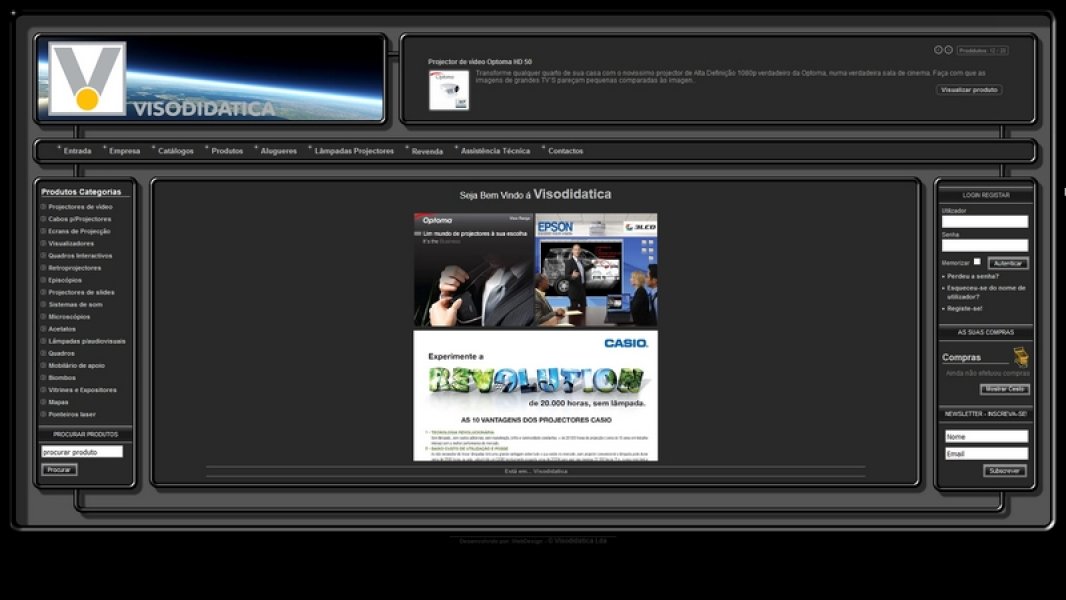The height and width of the screenshot is (600, 1066).
Task: Open Visualizadores category
Action: pyautogui.click(x=71, y=243)
